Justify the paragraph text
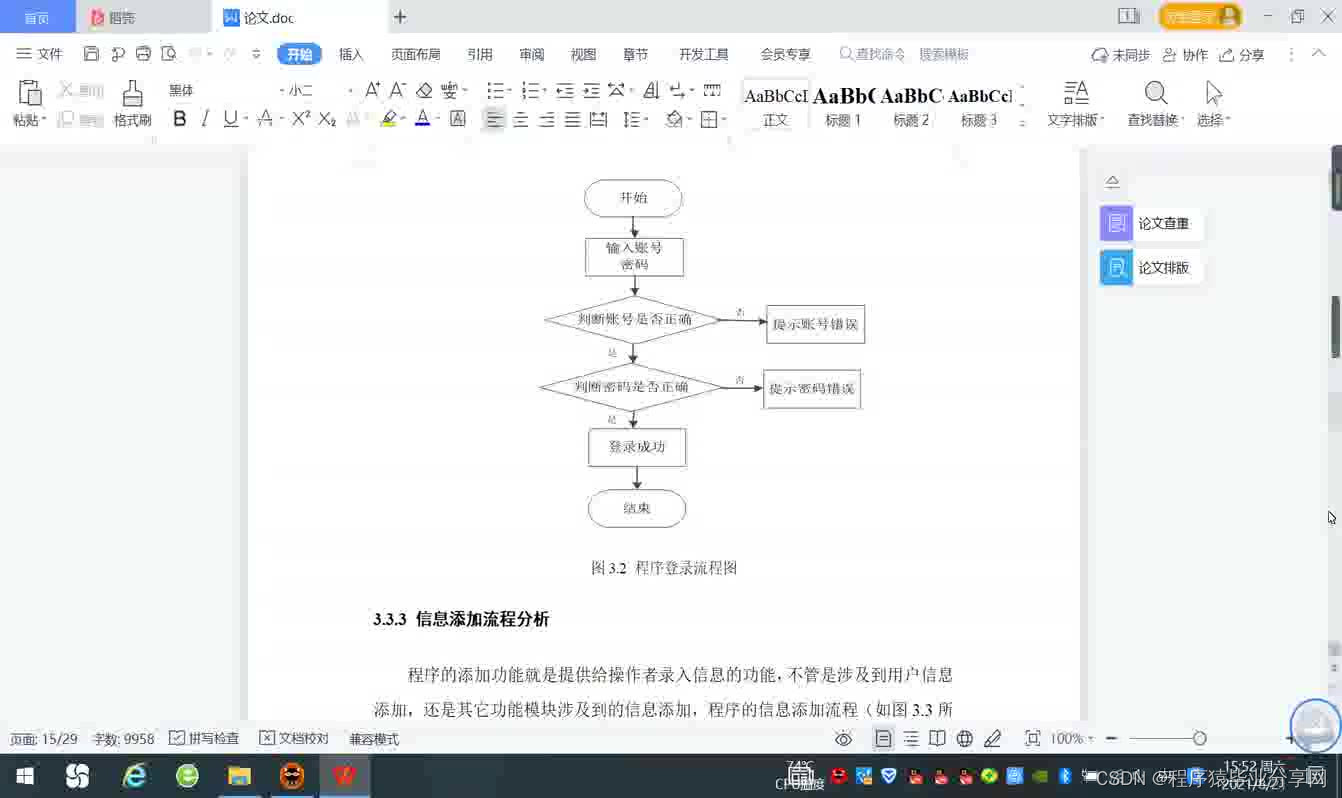The height and width of the screenshot is (798, 1342). [572, 119]
